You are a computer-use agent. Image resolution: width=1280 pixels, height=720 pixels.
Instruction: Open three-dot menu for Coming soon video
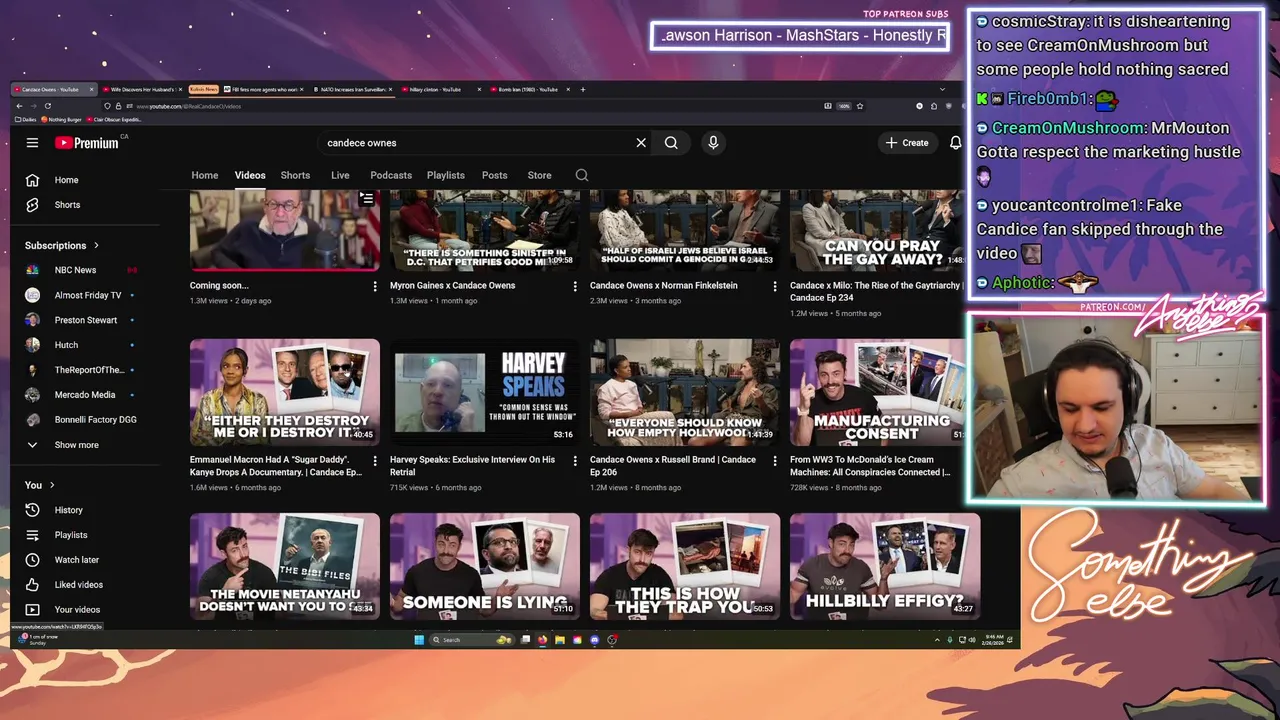pos(374,286)
